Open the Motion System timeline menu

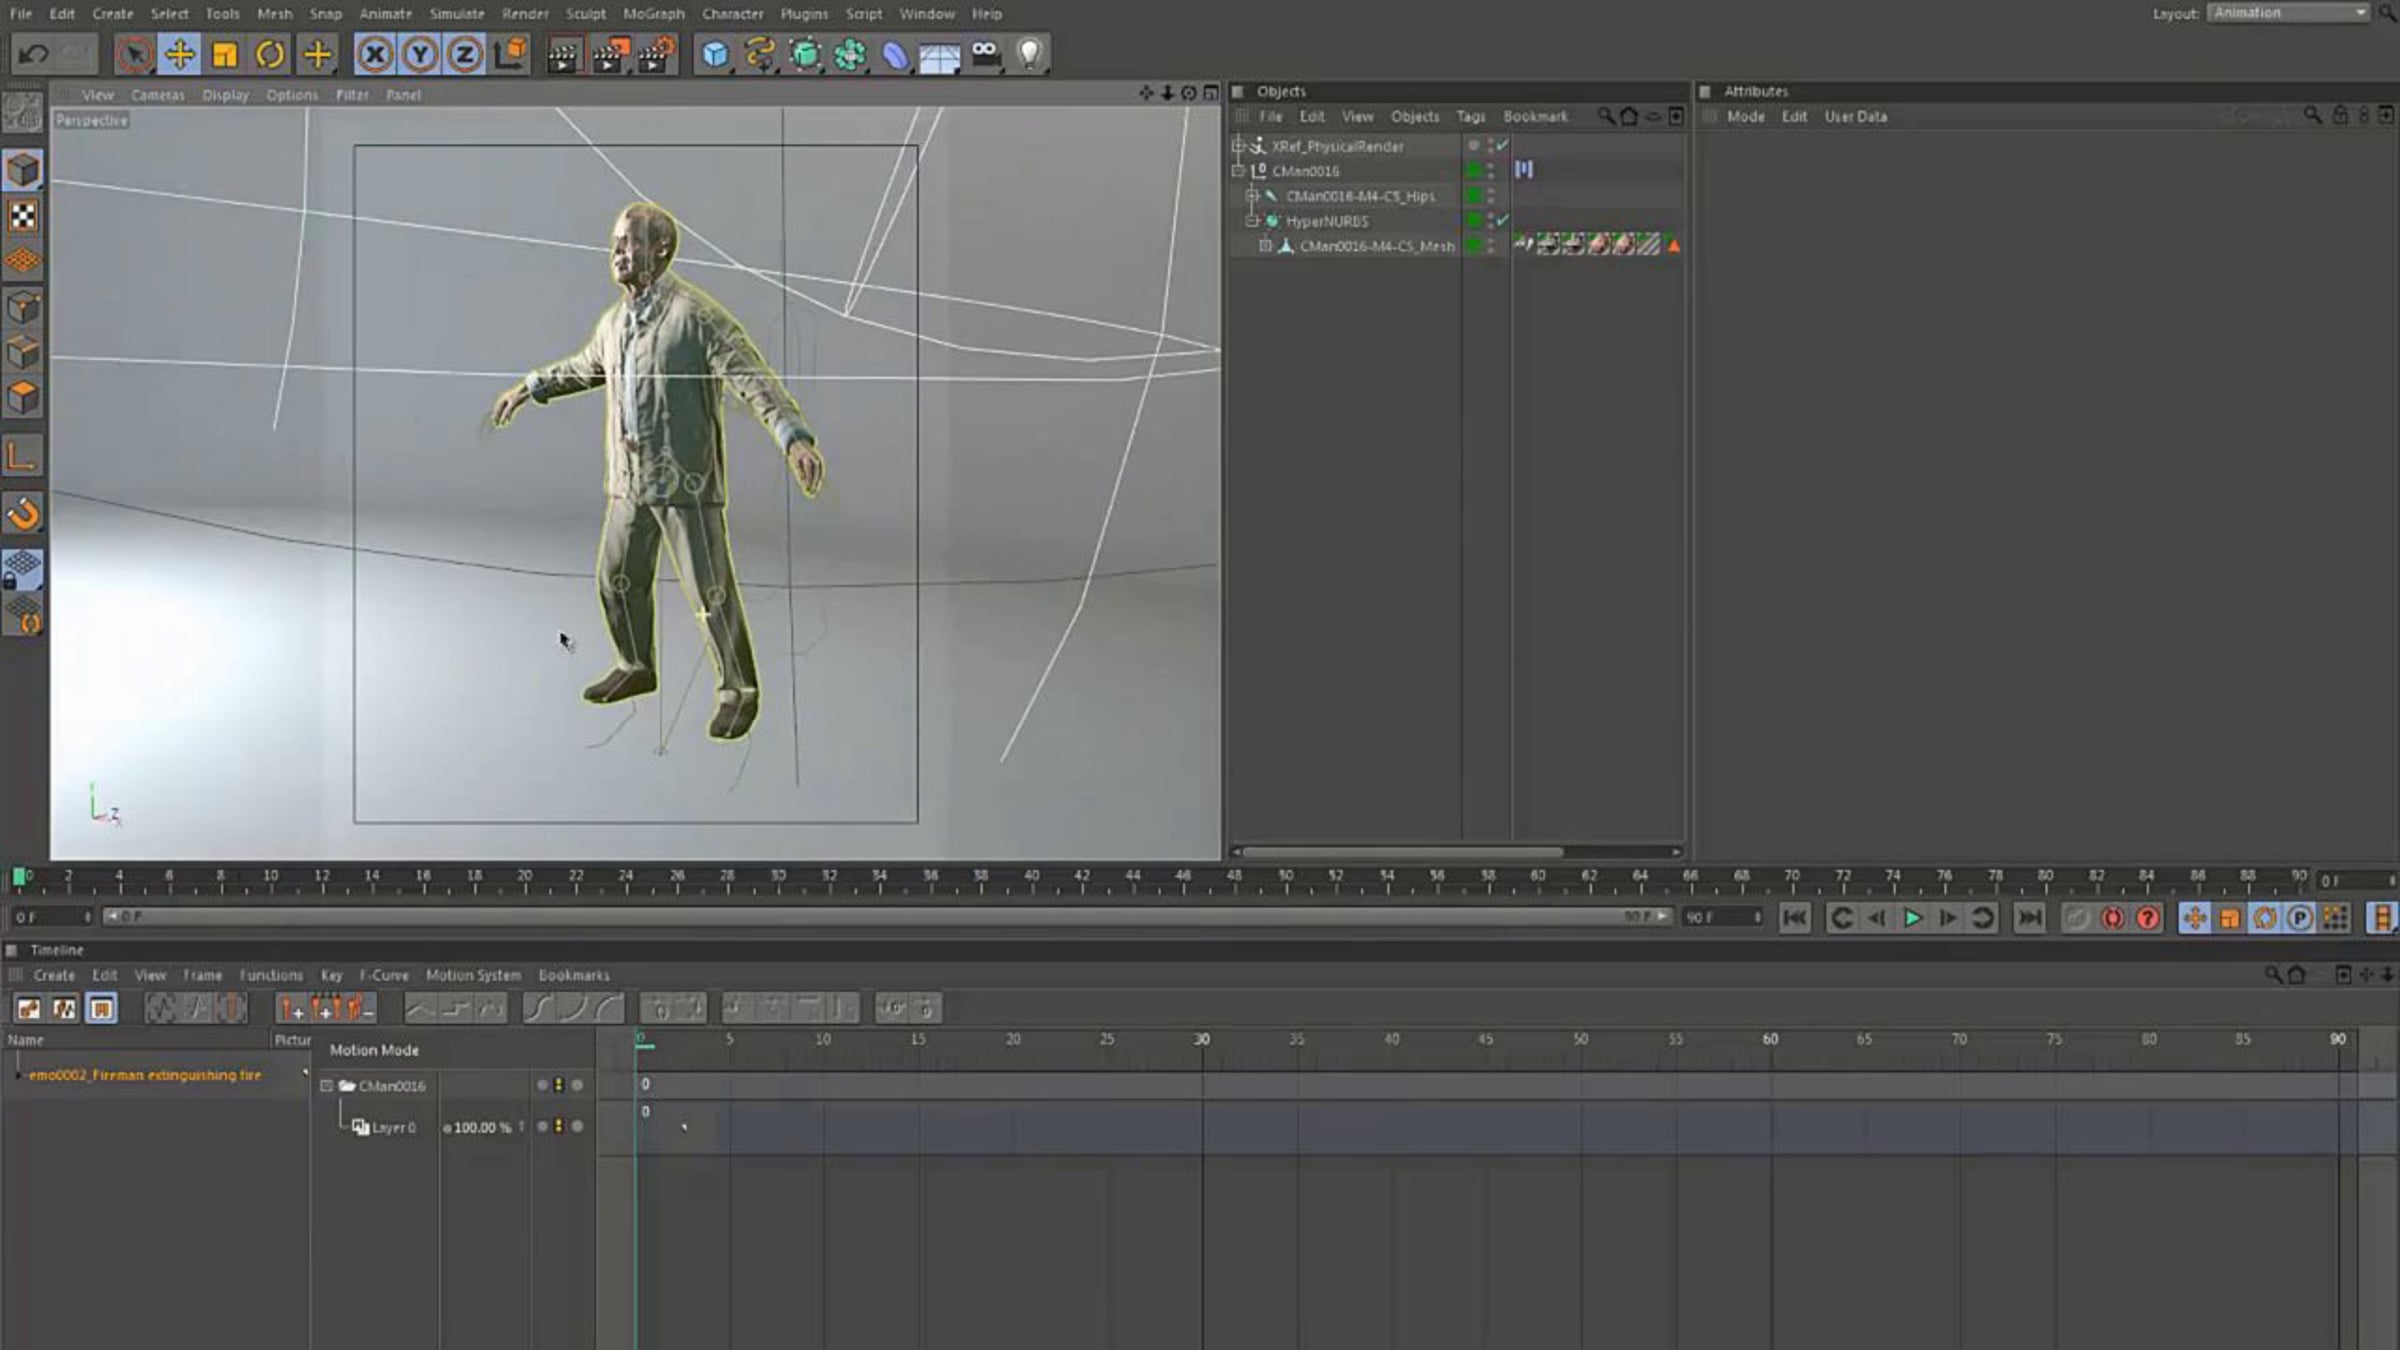473,975
